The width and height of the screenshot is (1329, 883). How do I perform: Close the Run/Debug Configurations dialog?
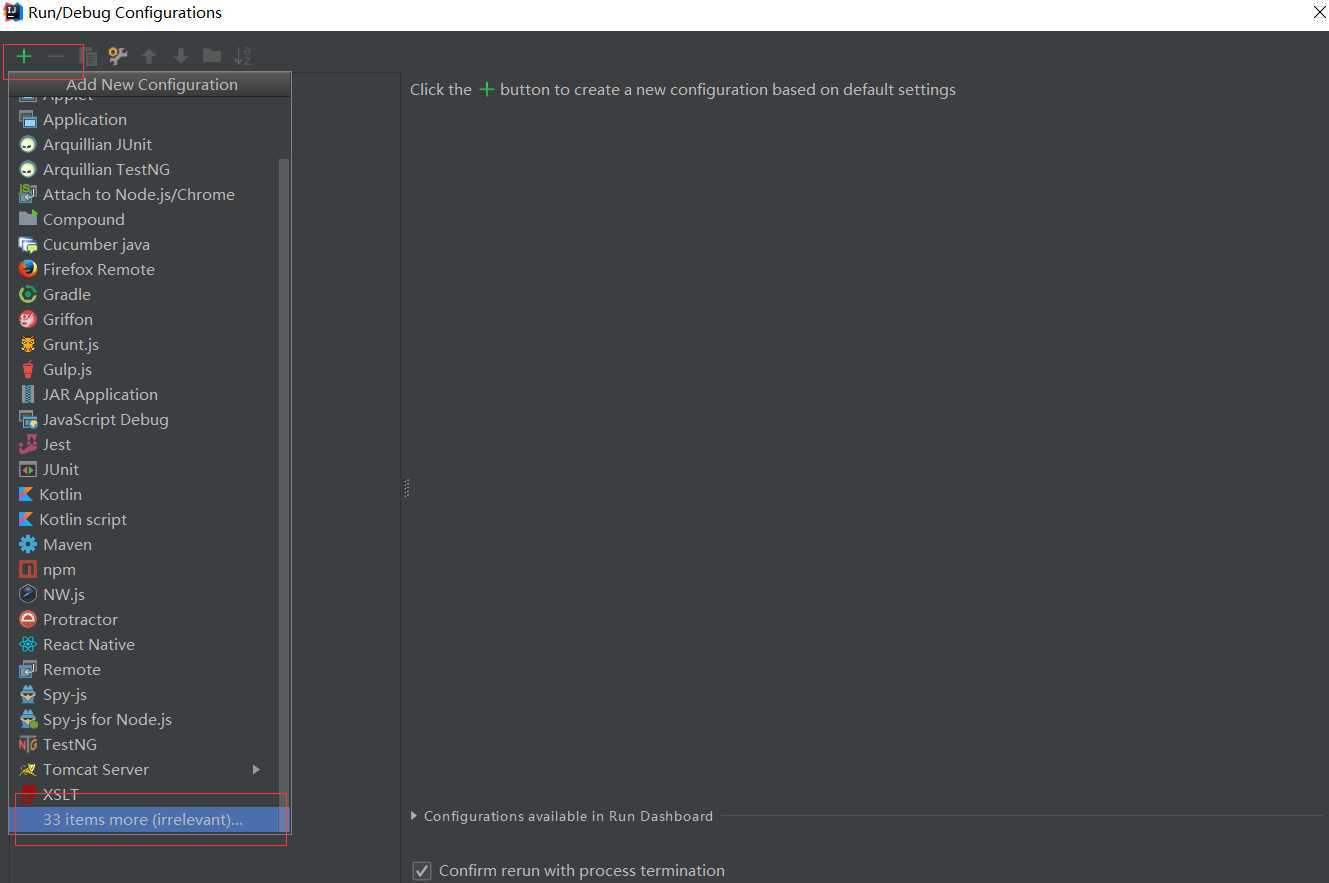point(1318,12)
